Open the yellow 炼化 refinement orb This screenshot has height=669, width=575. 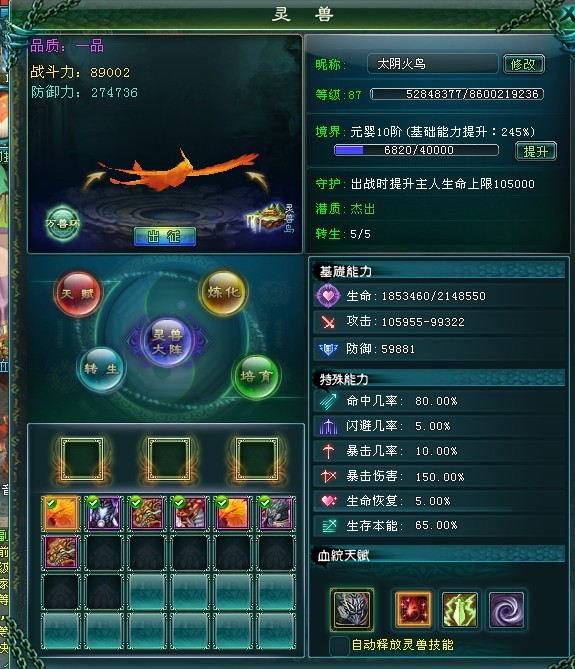223,292
